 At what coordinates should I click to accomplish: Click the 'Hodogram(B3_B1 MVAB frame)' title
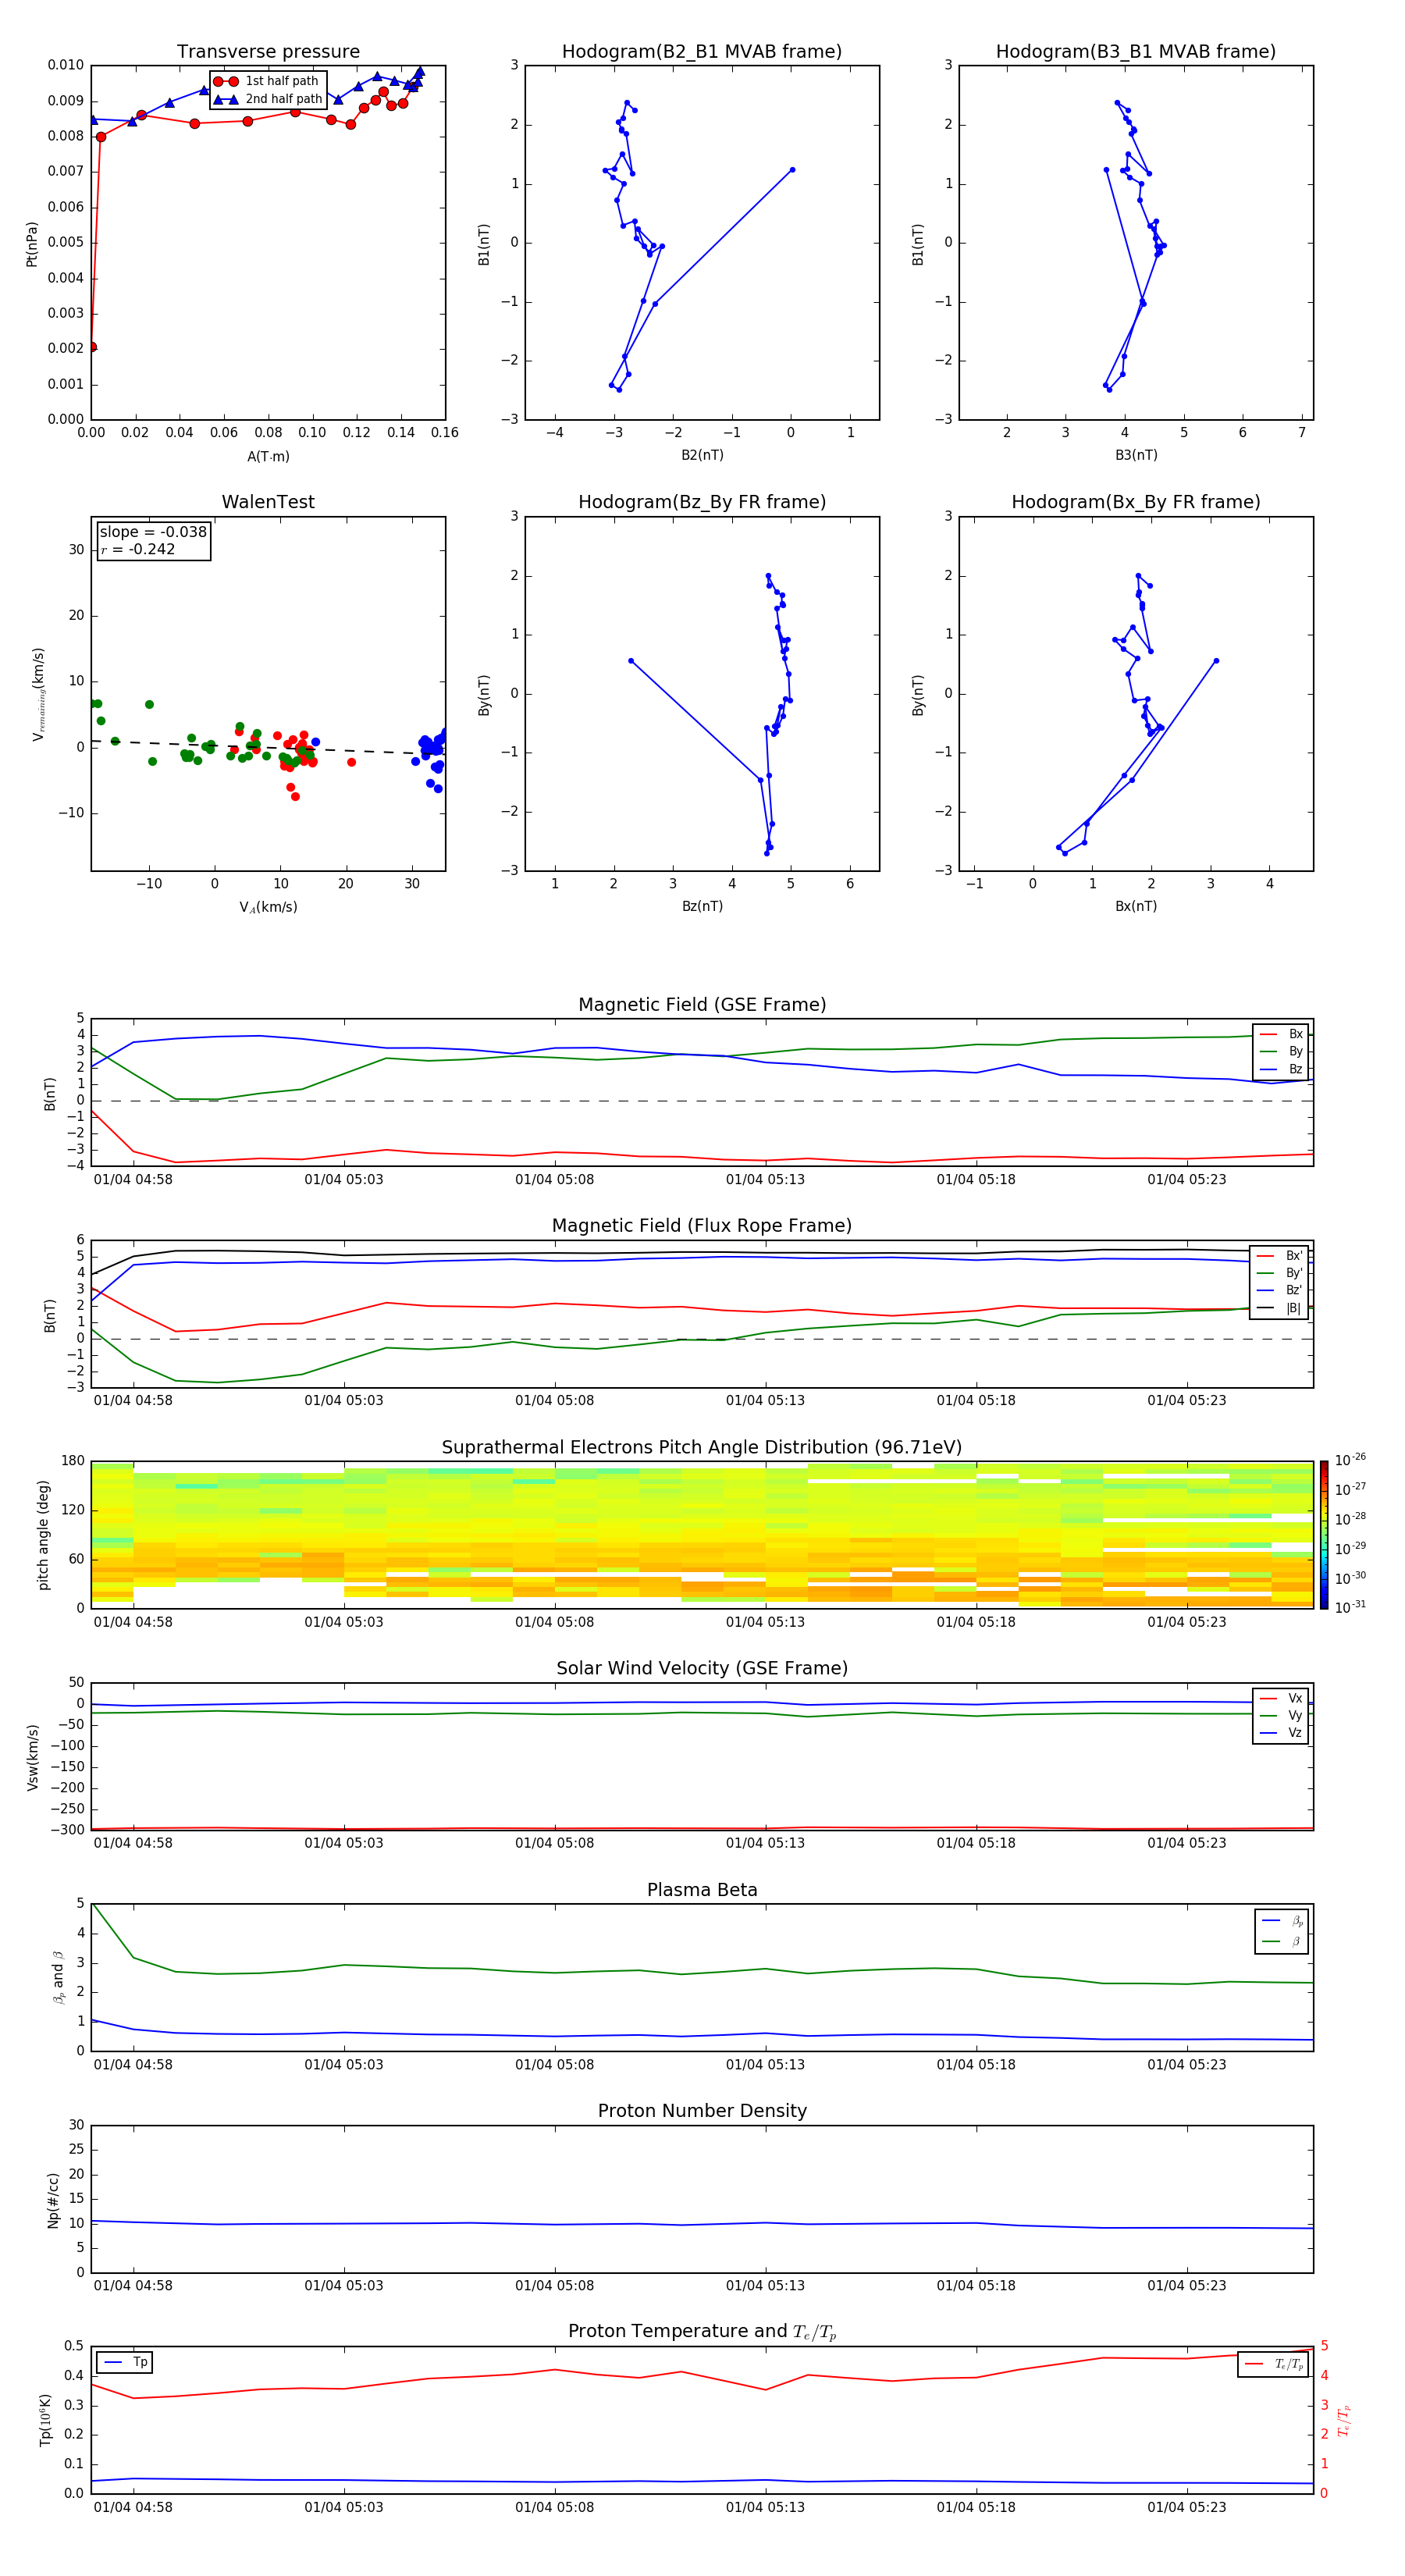pyautogui.click(x=1136, y=51)
